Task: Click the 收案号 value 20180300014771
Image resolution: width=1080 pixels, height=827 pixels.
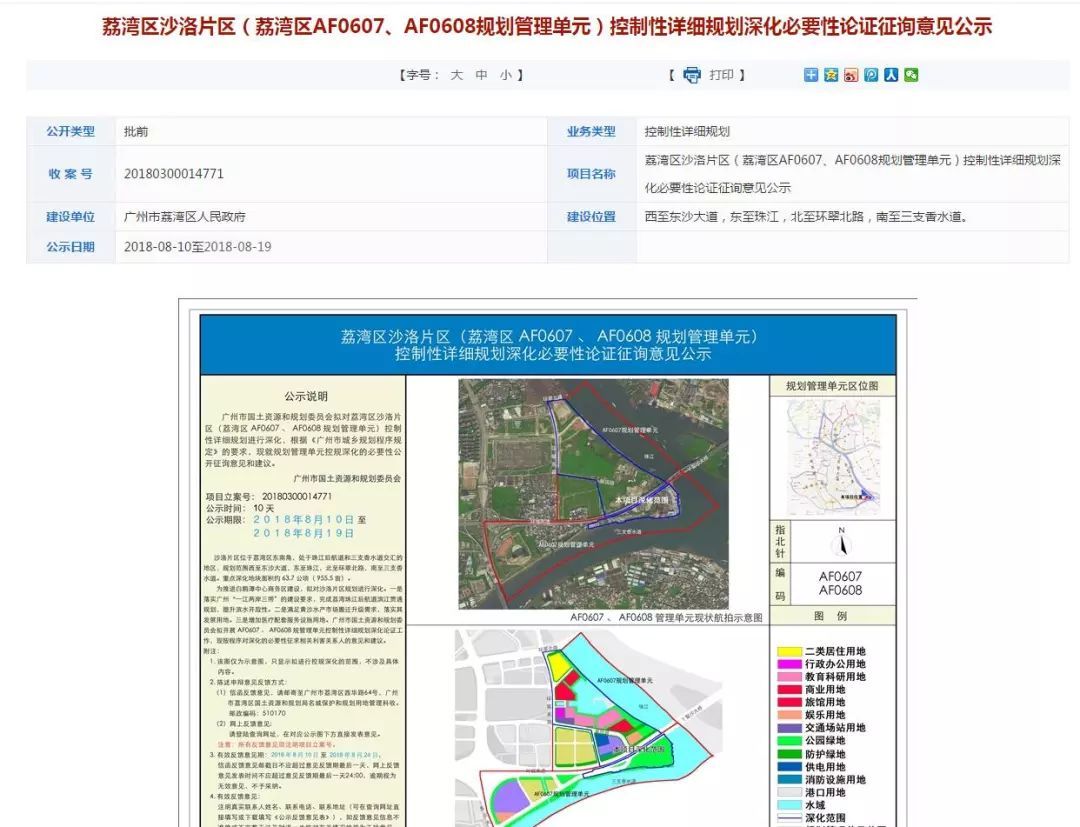Action: (x=174, y=173)
